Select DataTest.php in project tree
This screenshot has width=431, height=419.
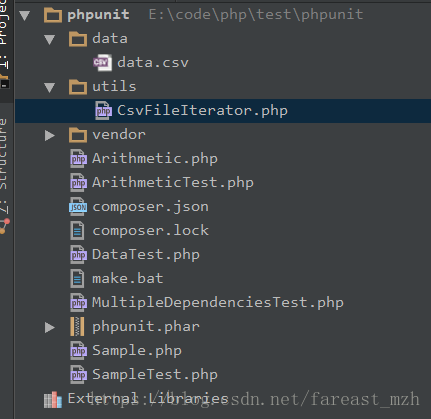pyautogui.click(x=146, y=255)
